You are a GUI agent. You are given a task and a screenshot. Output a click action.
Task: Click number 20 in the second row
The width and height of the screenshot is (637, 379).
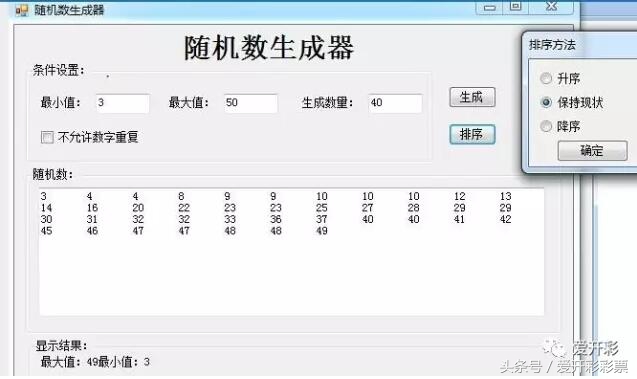pos(138,208)
